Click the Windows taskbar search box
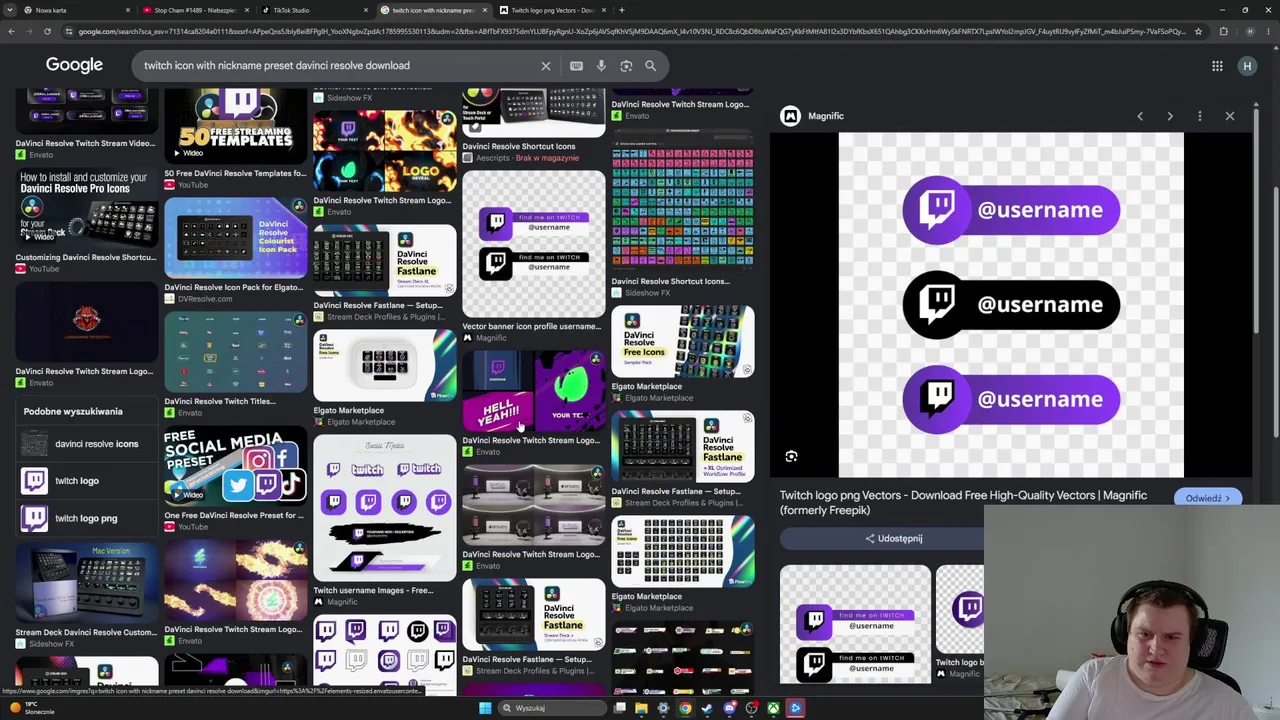1280x720 pixels. point(551,708)
